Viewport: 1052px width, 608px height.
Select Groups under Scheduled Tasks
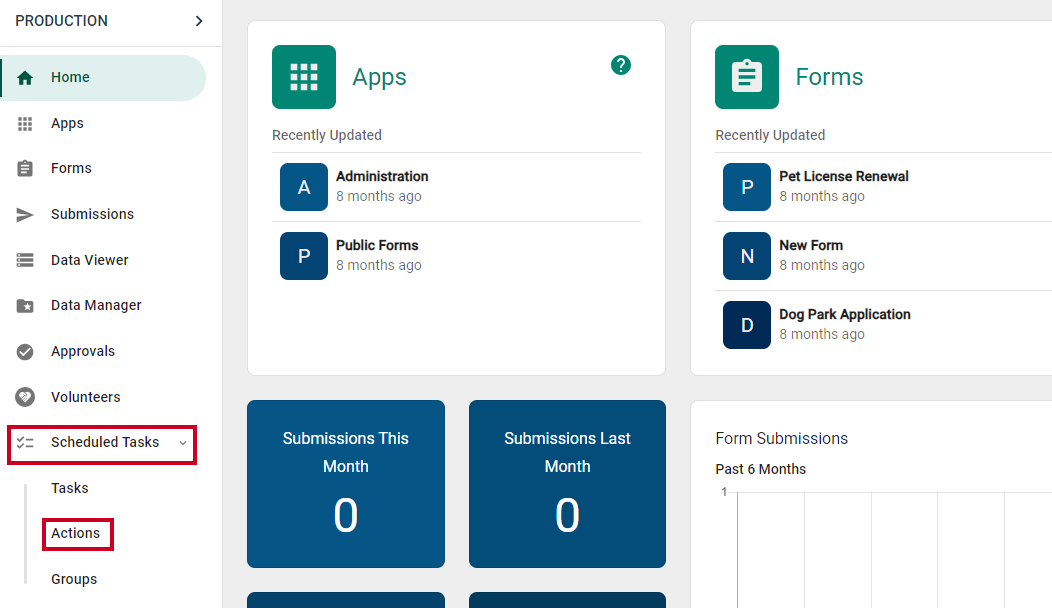74,579
